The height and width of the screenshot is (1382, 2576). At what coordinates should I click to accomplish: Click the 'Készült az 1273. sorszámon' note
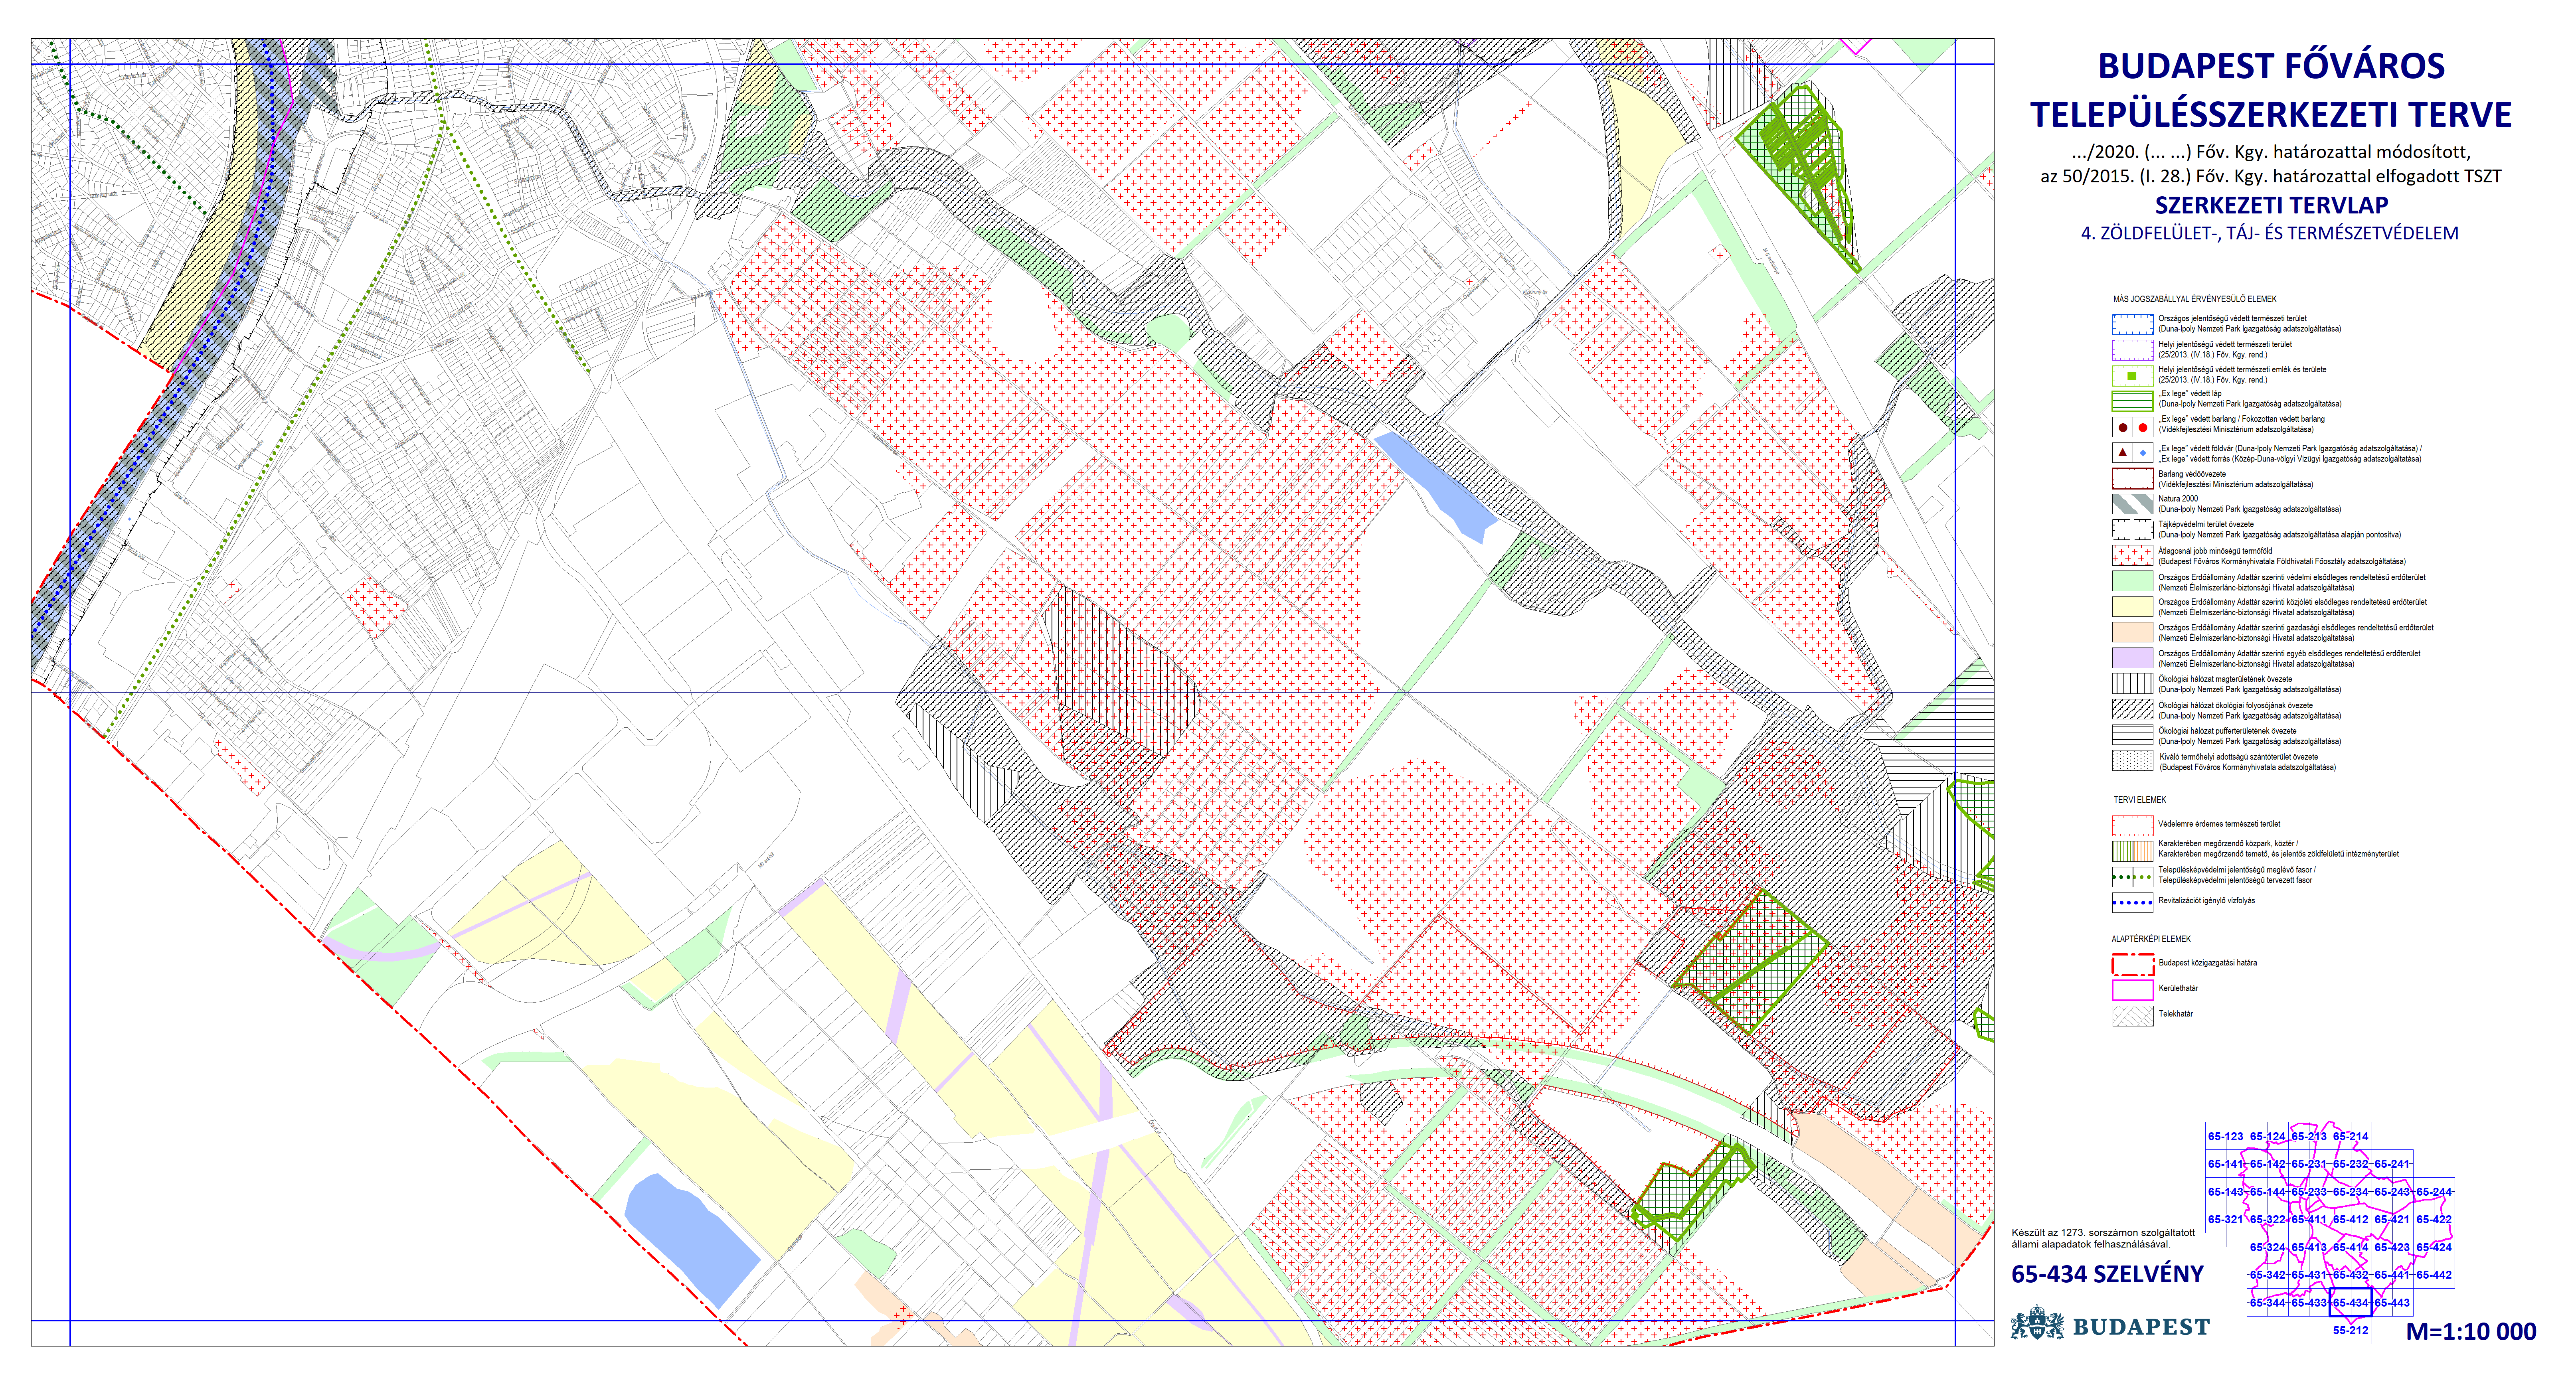(2104, 1239)
